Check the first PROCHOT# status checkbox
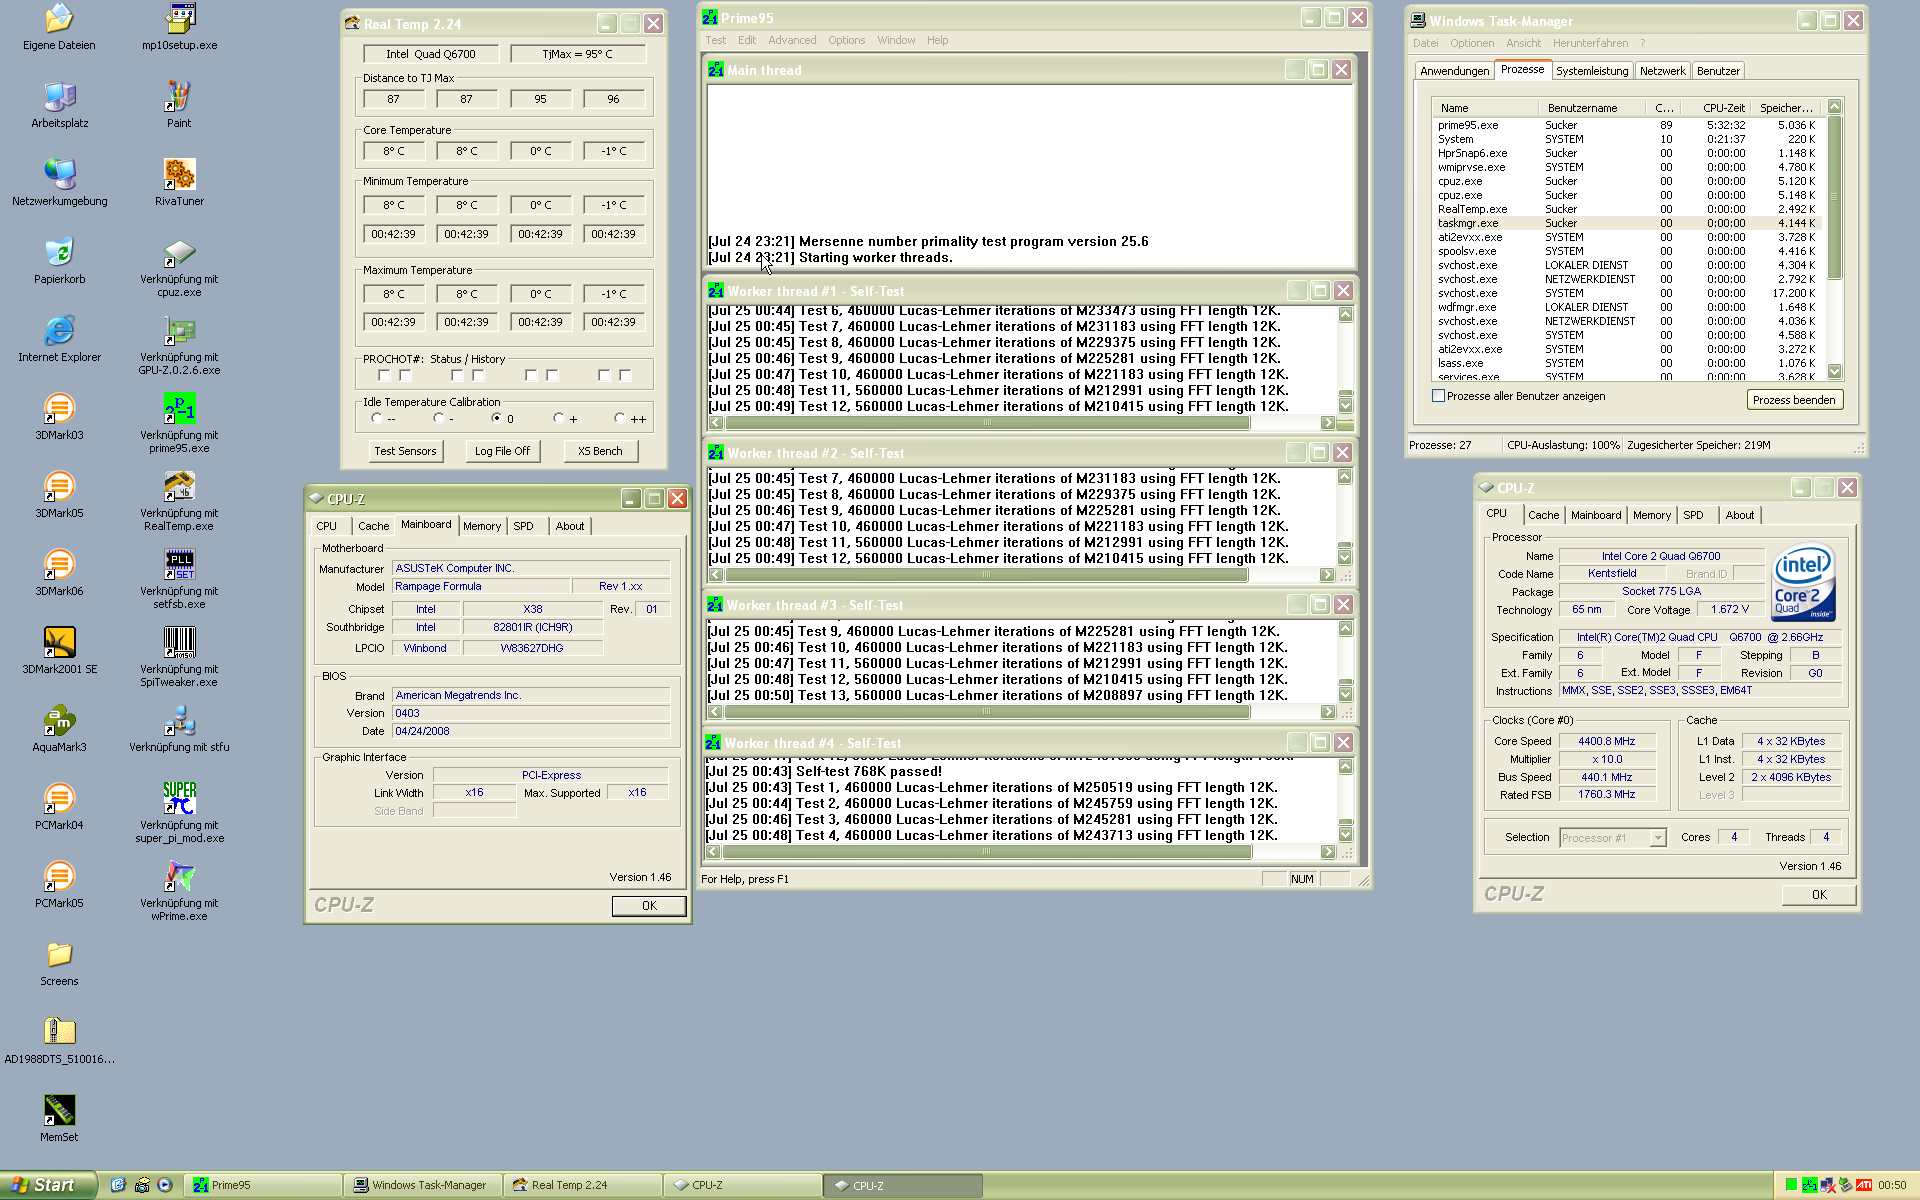 click(x=384, y=375)
